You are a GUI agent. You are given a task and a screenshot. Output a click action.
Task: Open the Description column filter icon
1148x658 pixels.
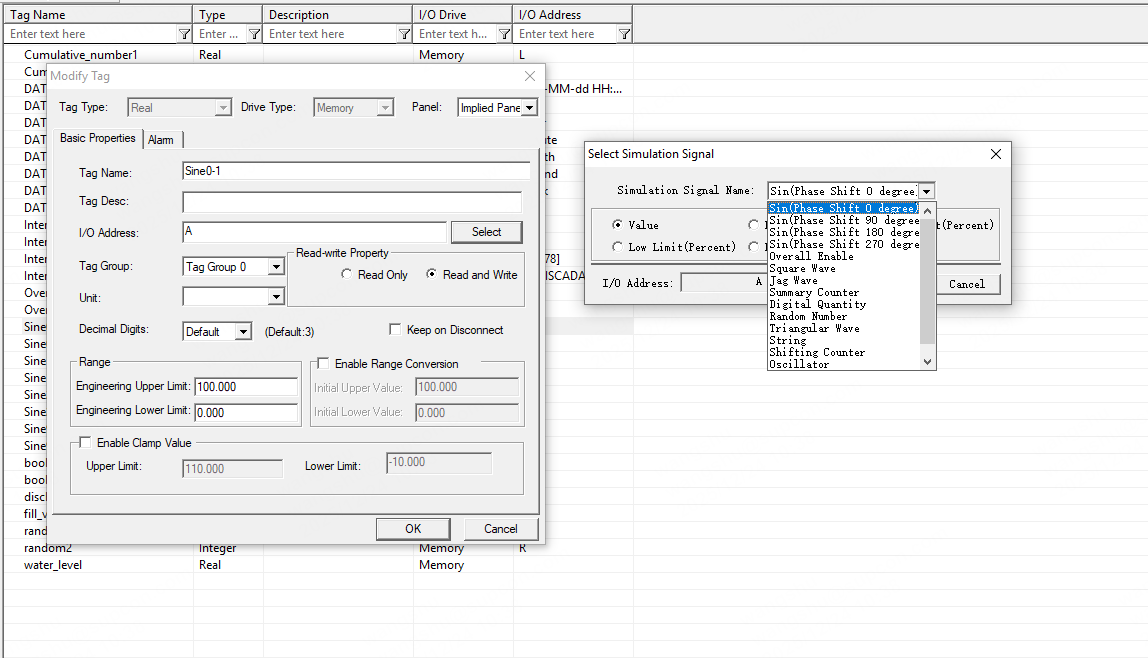[404, 34]
